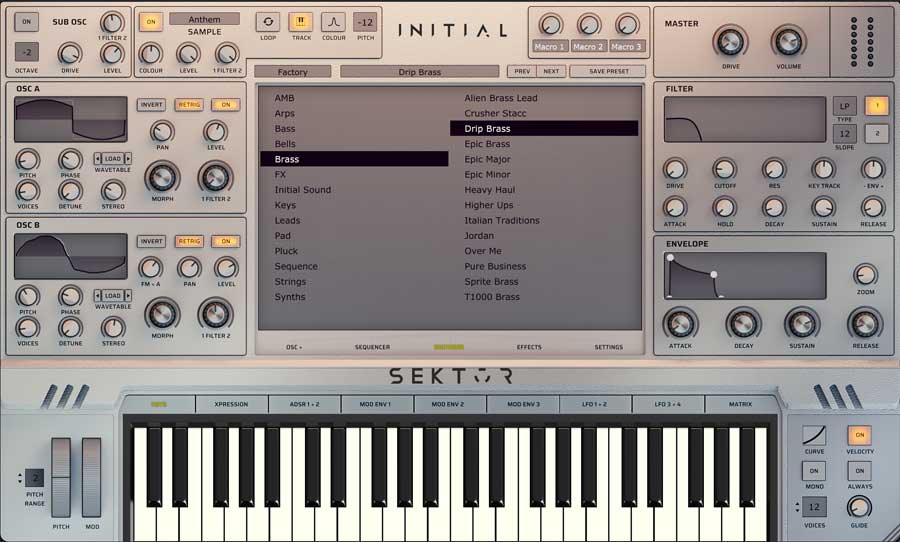
Task: Toggle the Sub Osc ON switch
Action: [26, 22]
